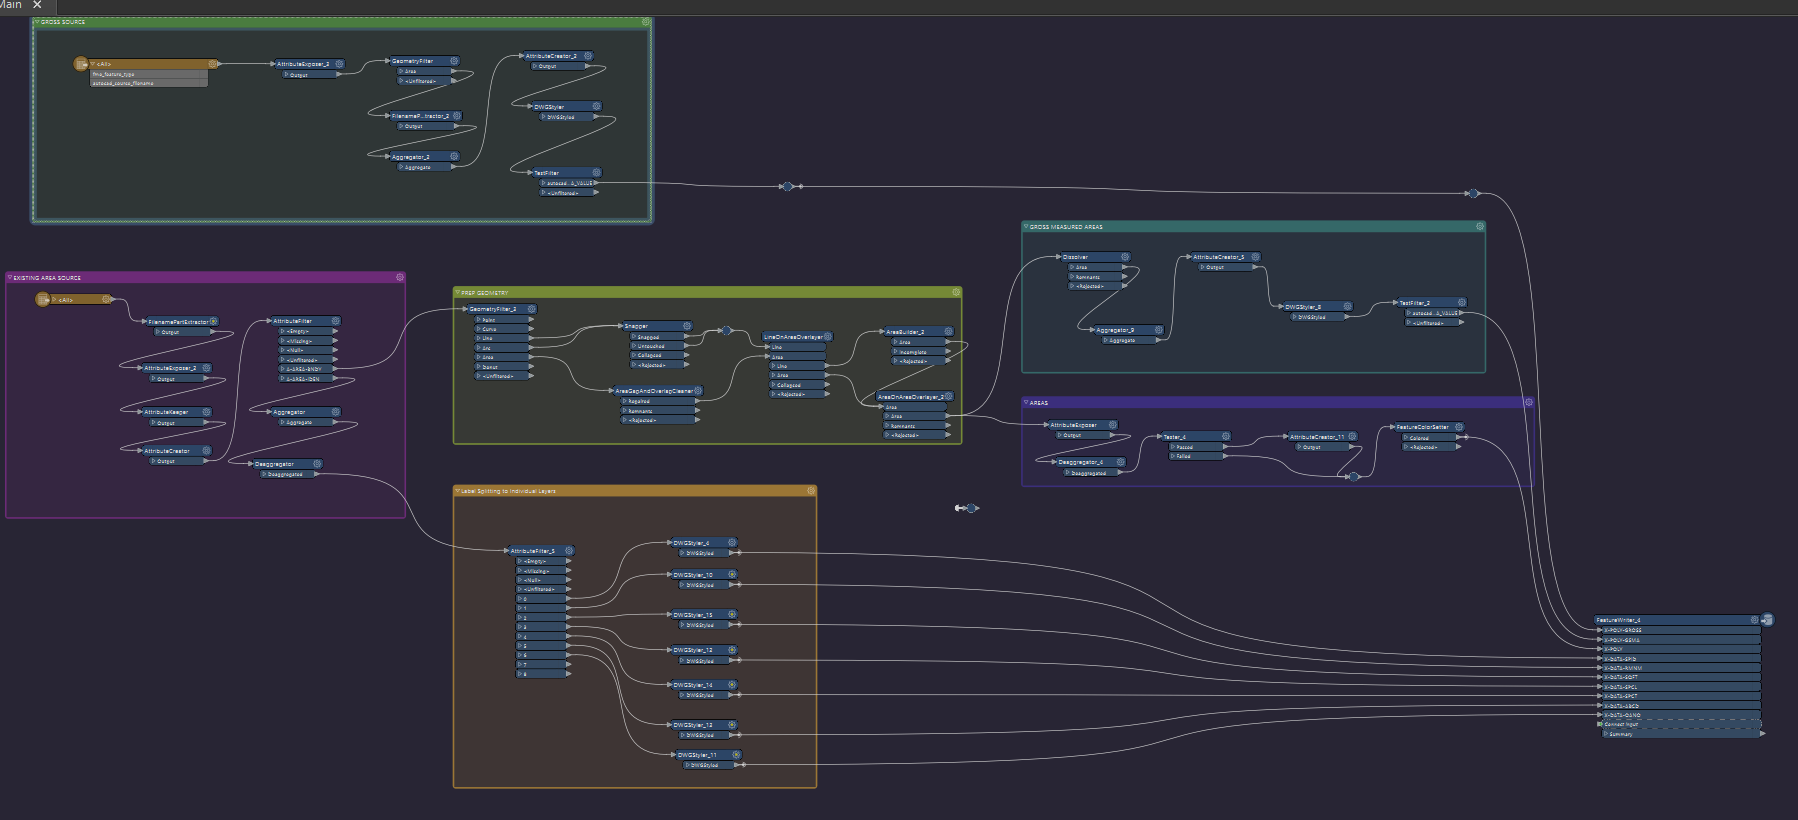
Task: Expand Snapper Snapped output port
Action: tap(634, 337)
